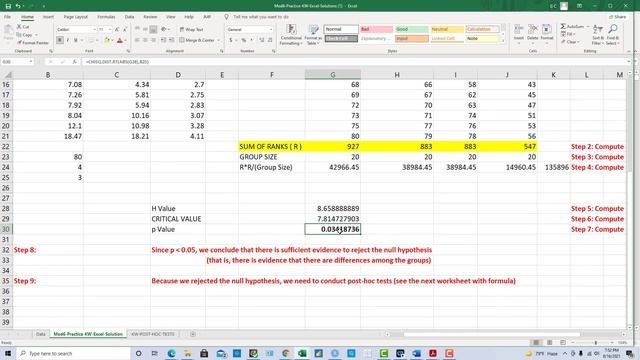This screenshot has height=360, width=640.
Task: Apply the Bad cell style
Action: point(376,29)
